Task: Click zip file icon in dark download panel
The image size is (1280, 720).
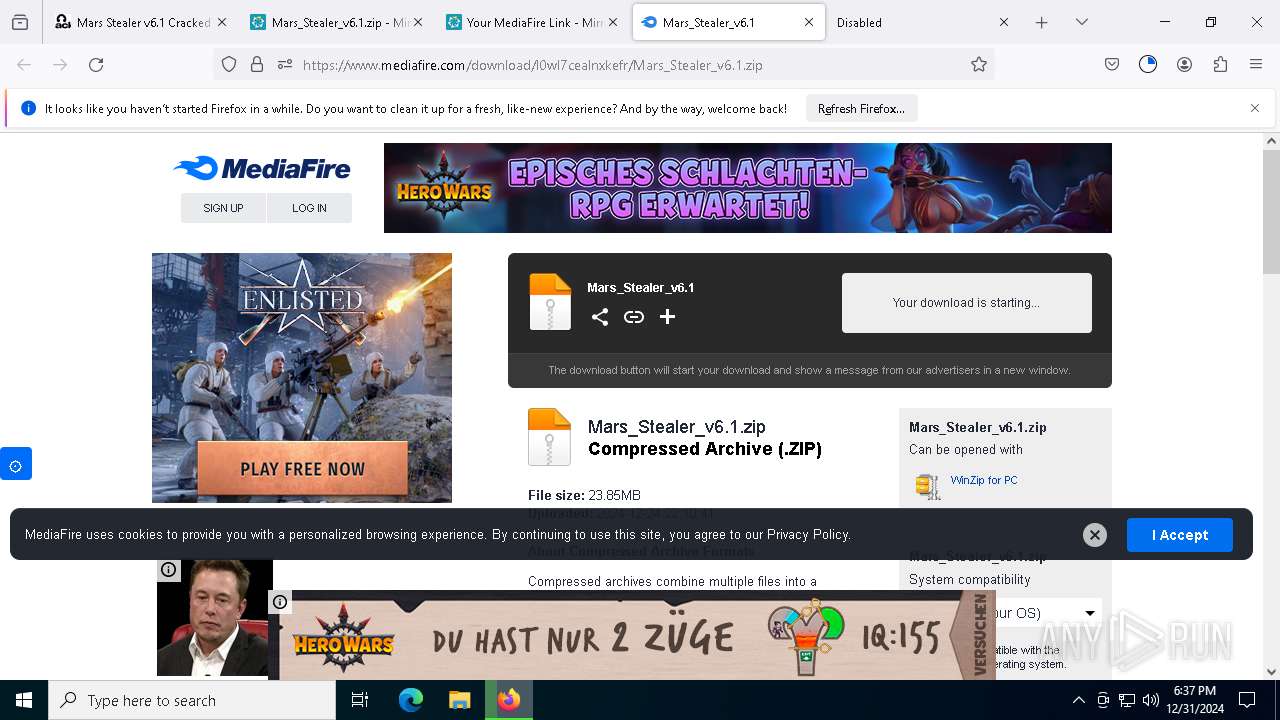Action: (x=550, y=301)
